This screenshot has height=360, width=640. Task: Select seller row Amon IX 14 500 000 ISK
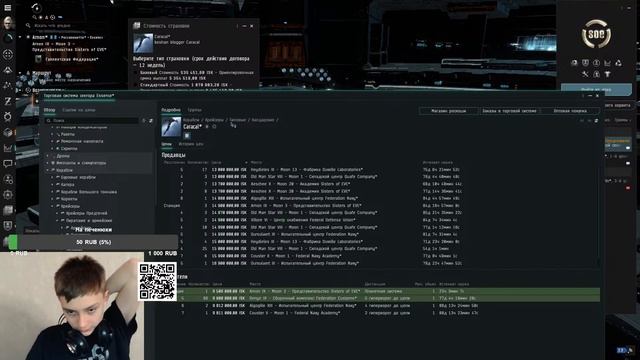[380, 206]
